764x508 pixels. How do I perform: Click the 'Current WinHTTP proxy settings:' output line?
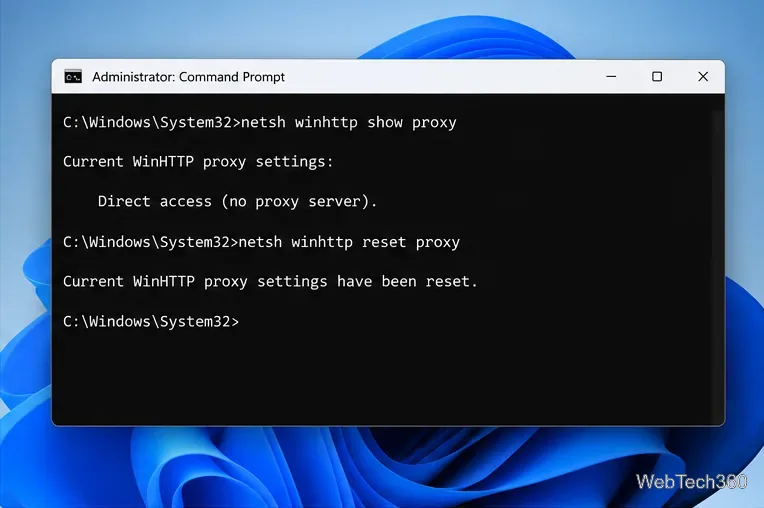coord(198,162)
